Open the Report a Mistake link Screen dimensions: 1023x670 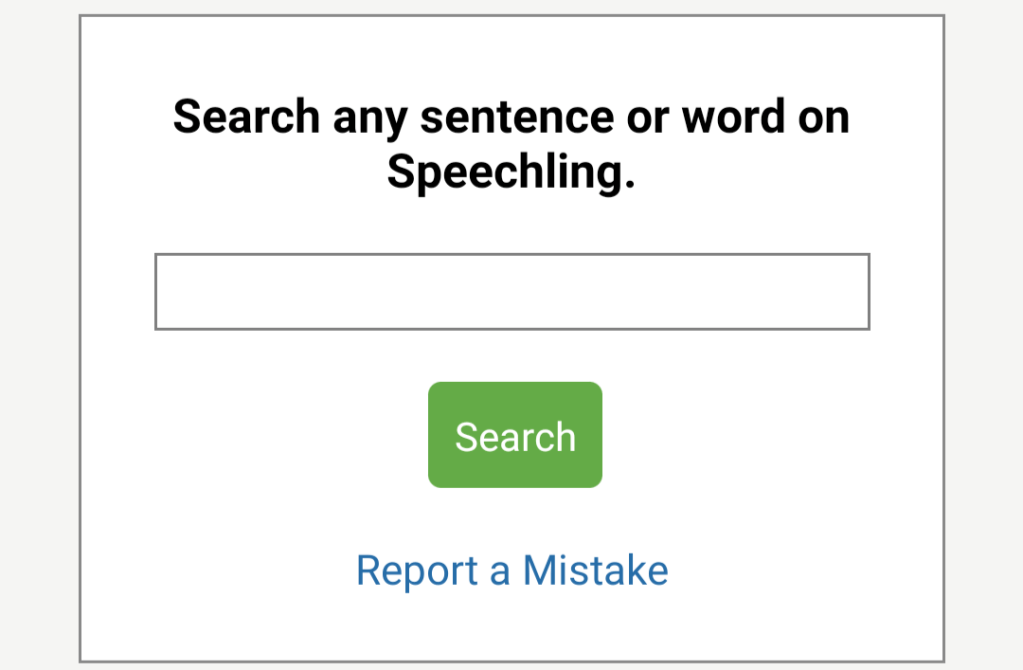[x=512, y=570]
